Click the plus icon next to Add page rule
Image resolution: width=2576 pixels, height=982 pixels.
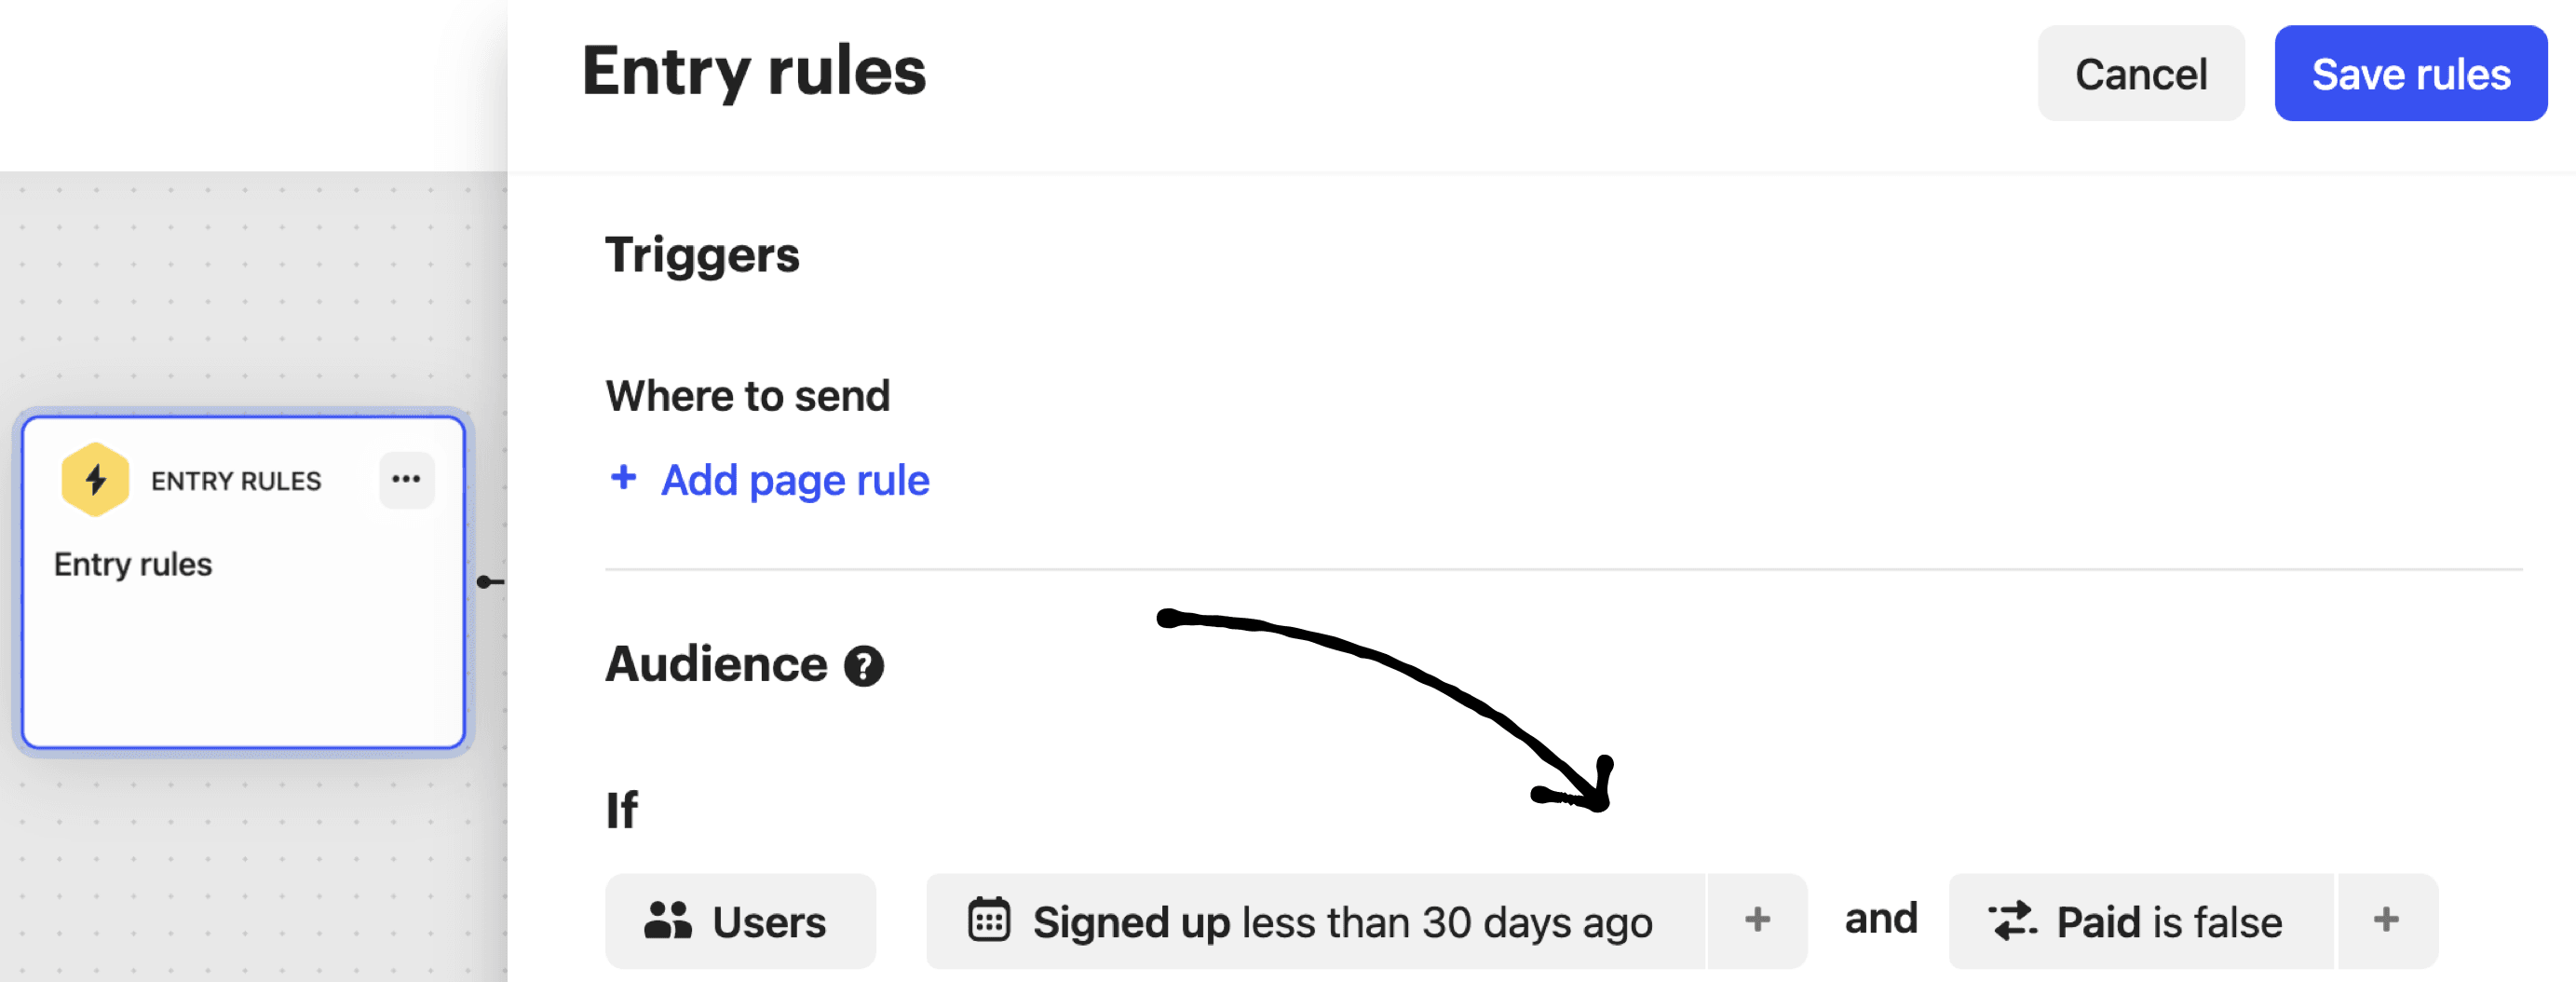[622, 479]
